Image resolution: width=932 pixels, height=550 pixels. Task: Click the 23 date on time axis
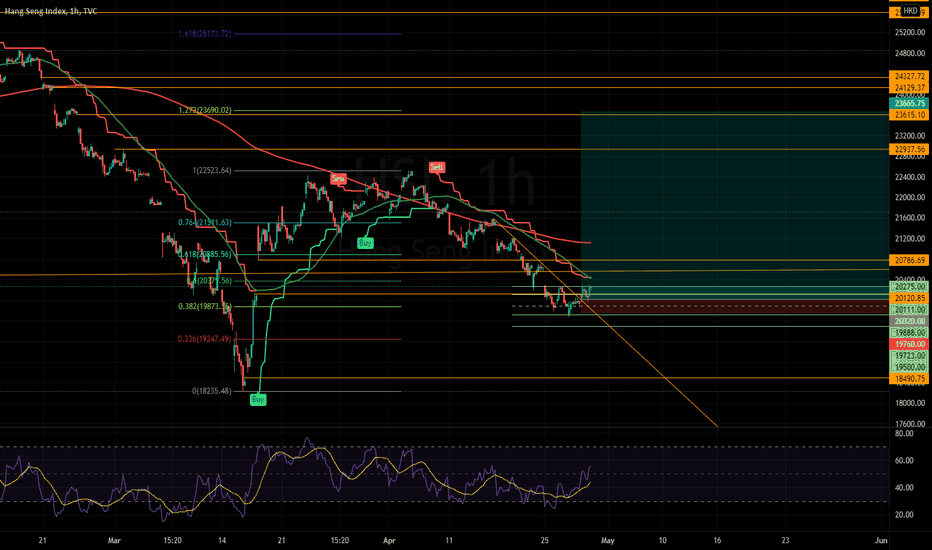785,540
